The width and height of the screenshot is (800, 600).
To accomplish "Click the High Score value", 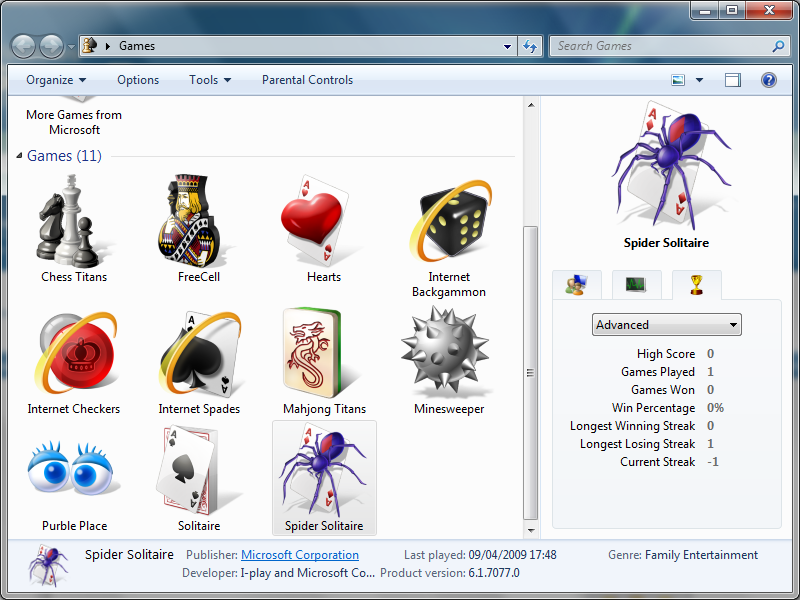I will click(x=710, y=354).
